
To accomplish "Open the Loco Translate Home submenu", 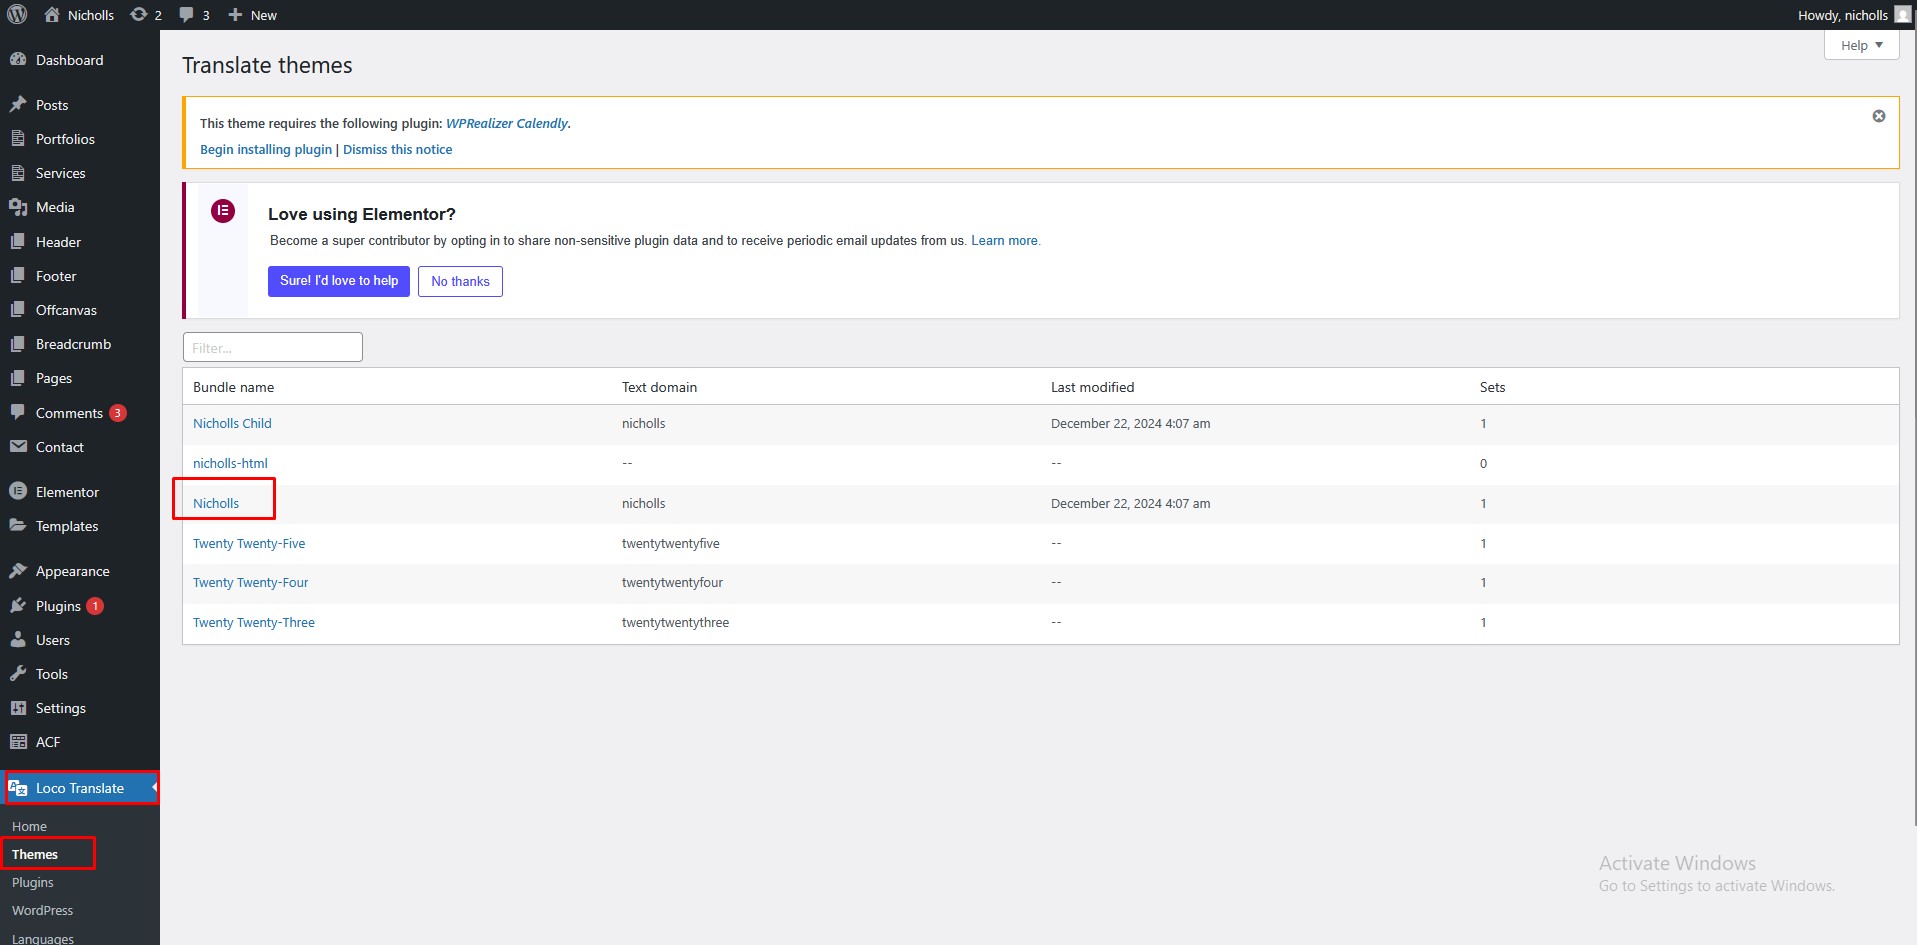I will pyautogui.click(x=30, y=827).
